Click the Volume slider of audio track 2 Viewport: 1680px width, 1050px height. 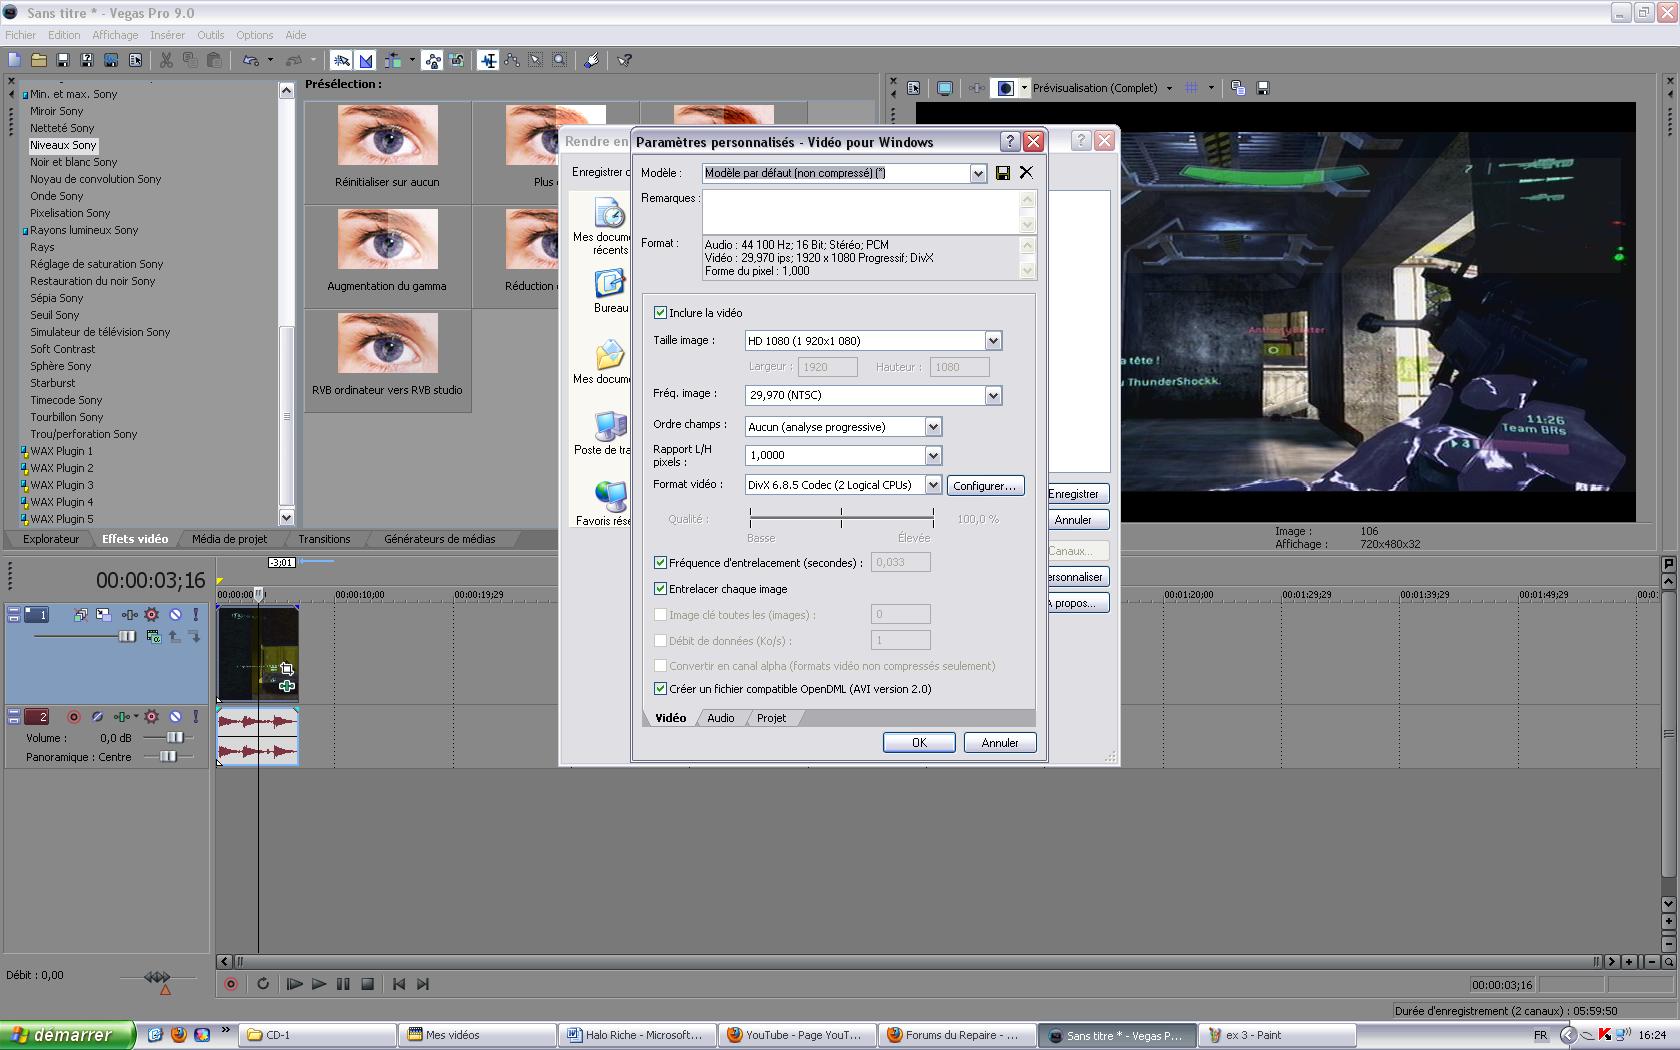(174, 738)
